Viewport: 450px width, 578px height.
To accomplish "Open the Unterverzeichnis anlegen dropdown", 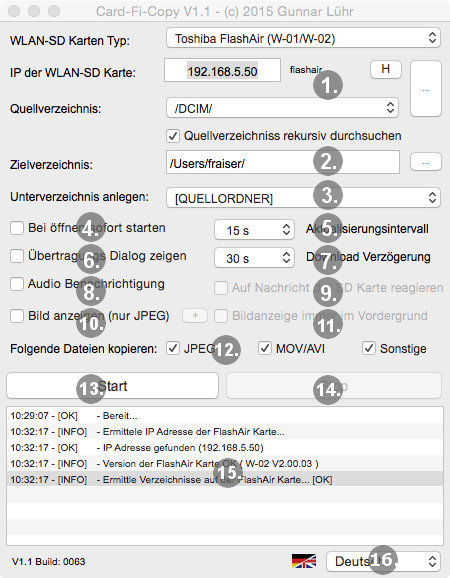I will click(x=303, y=198).
